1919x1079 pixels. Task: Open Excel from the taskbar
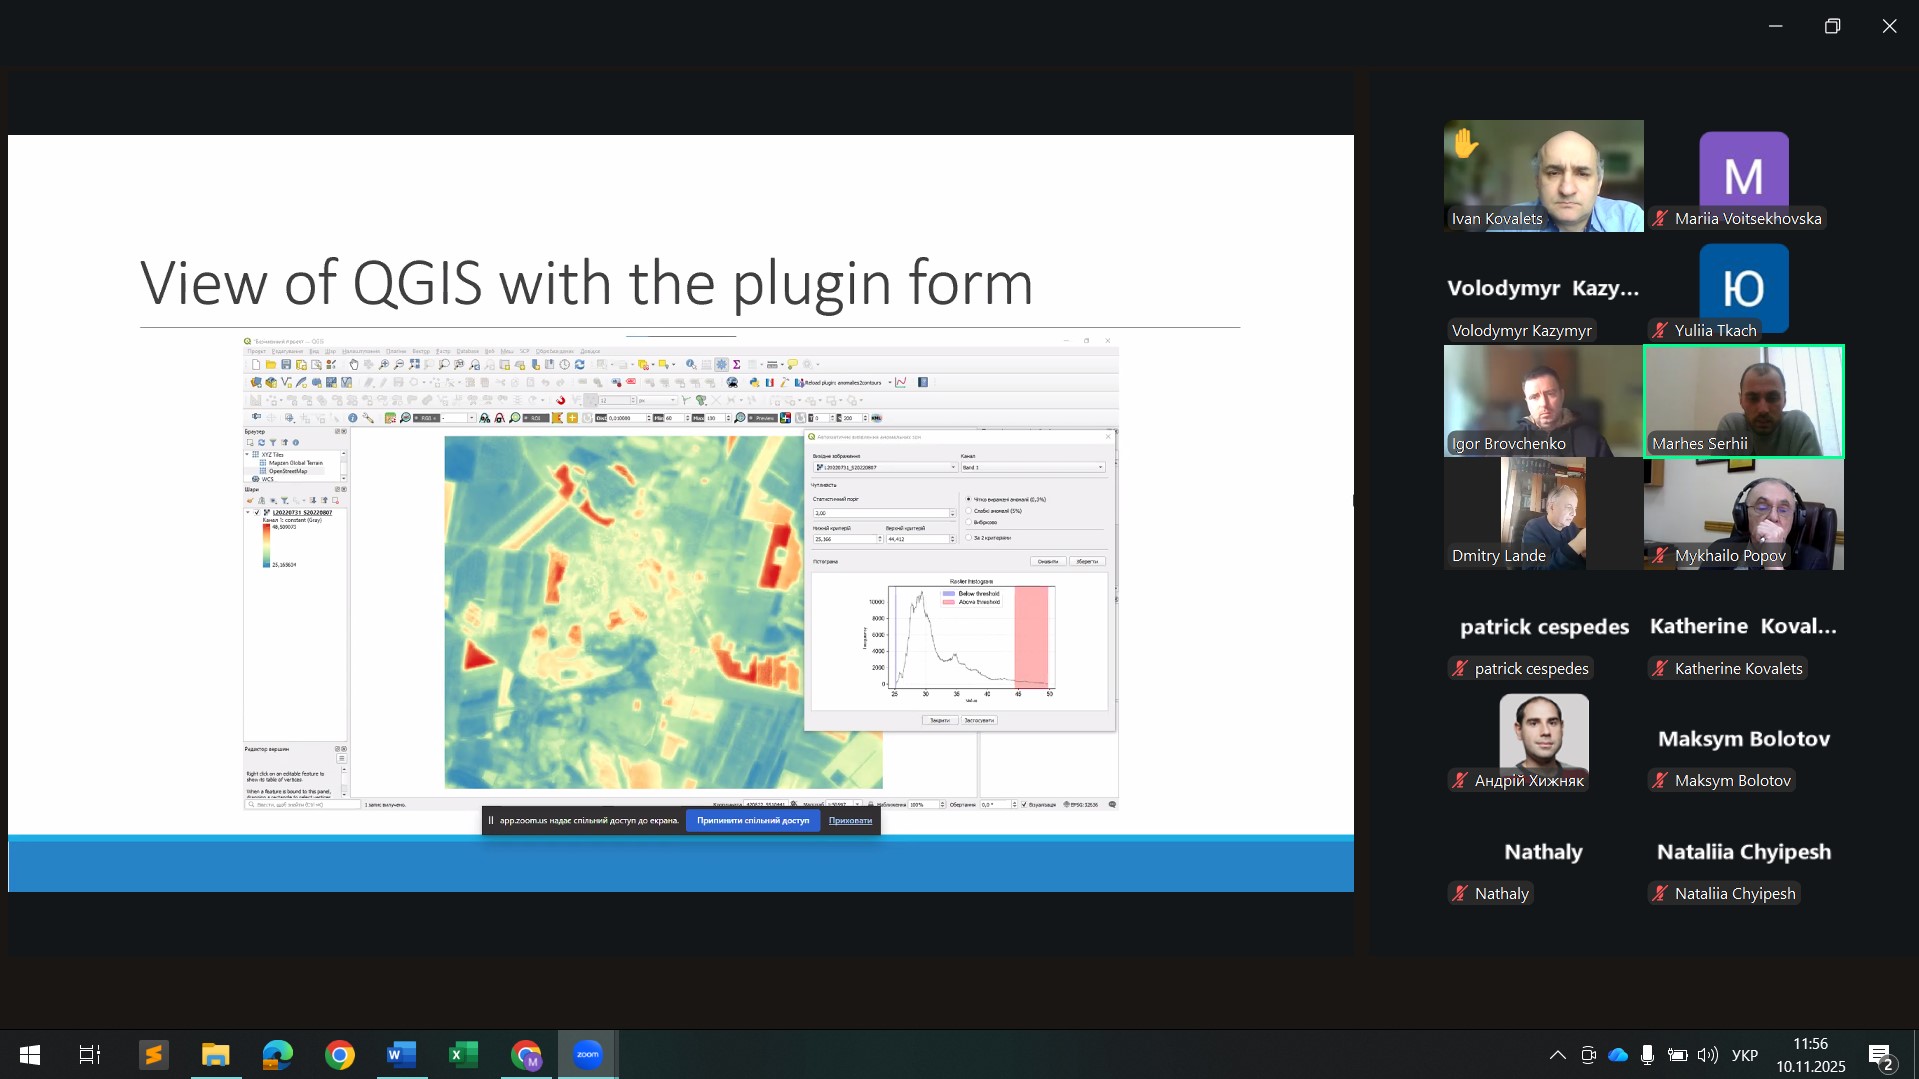tap(463, 1055)
